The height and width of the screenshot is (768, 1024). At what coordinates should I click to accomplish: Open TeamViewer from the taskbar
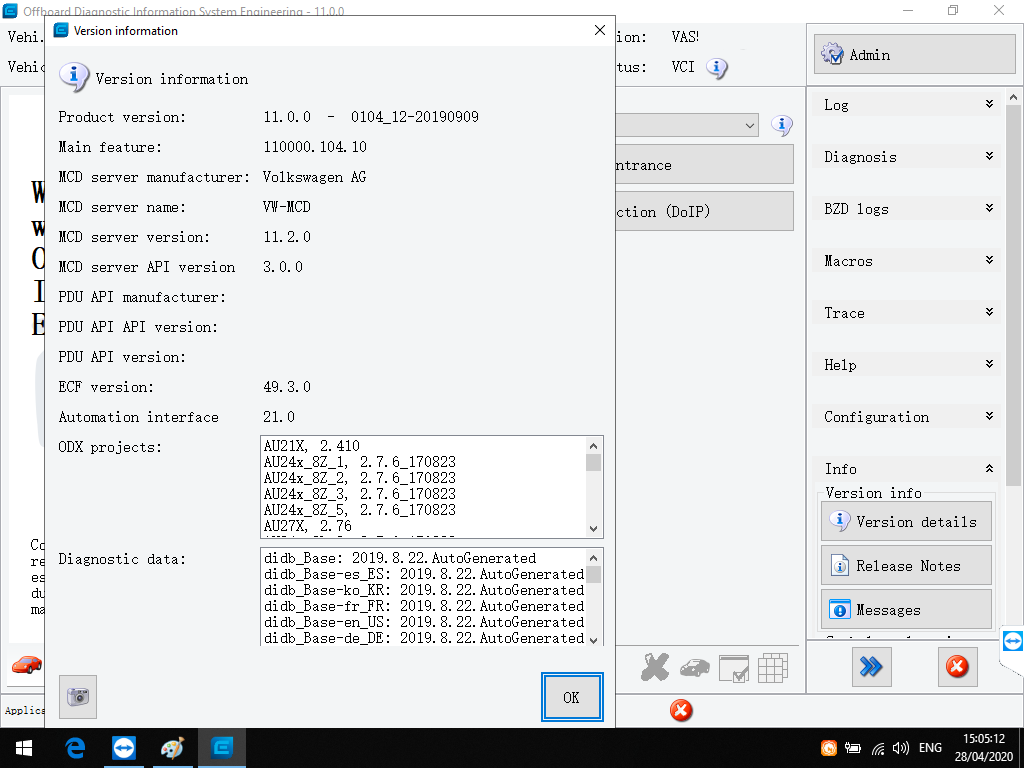click(123, 748)
